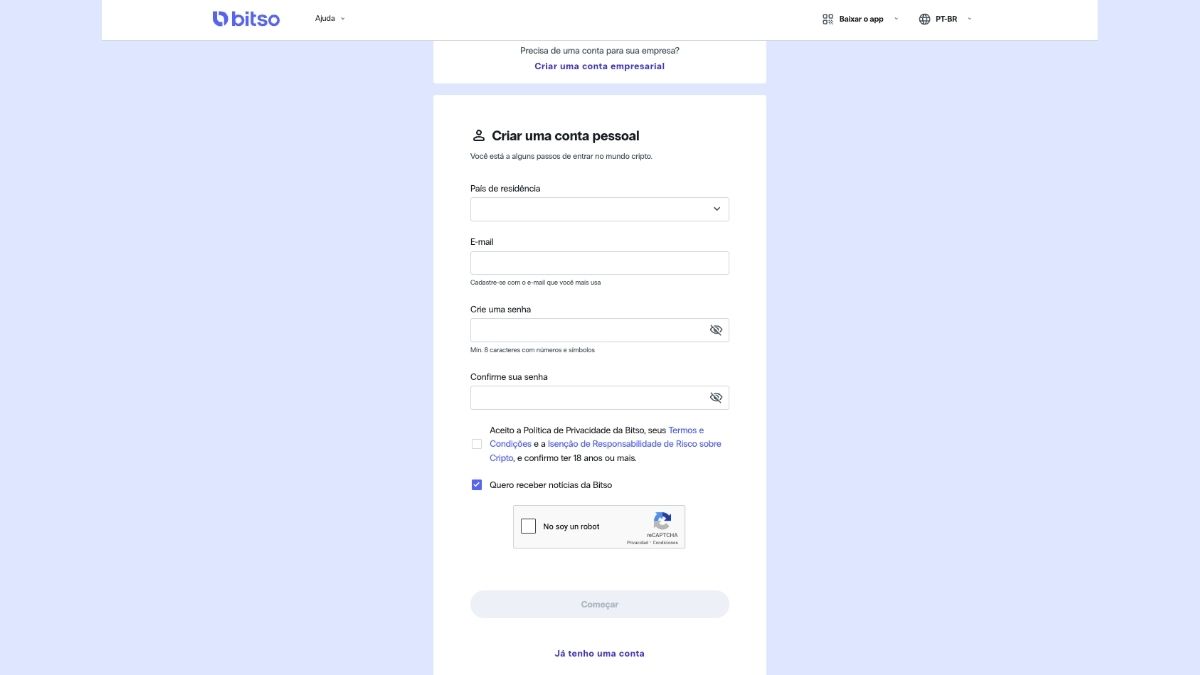Image resolution: width=1200 pixels, height=675 pixels.
Task: Focus the E-mail input field
Action: (599, 263)
